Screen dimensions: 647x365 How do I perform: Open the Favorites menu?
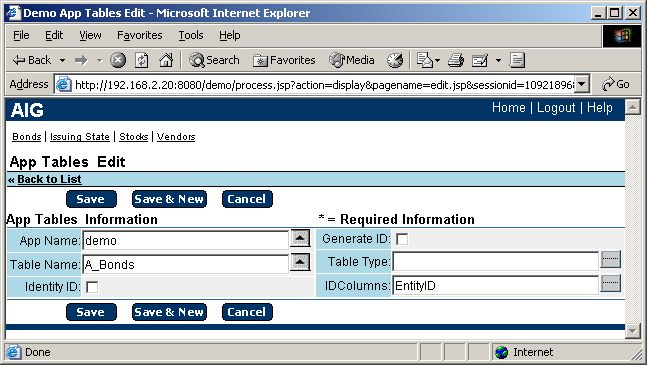pyautogui.click(x=139, y=35)
